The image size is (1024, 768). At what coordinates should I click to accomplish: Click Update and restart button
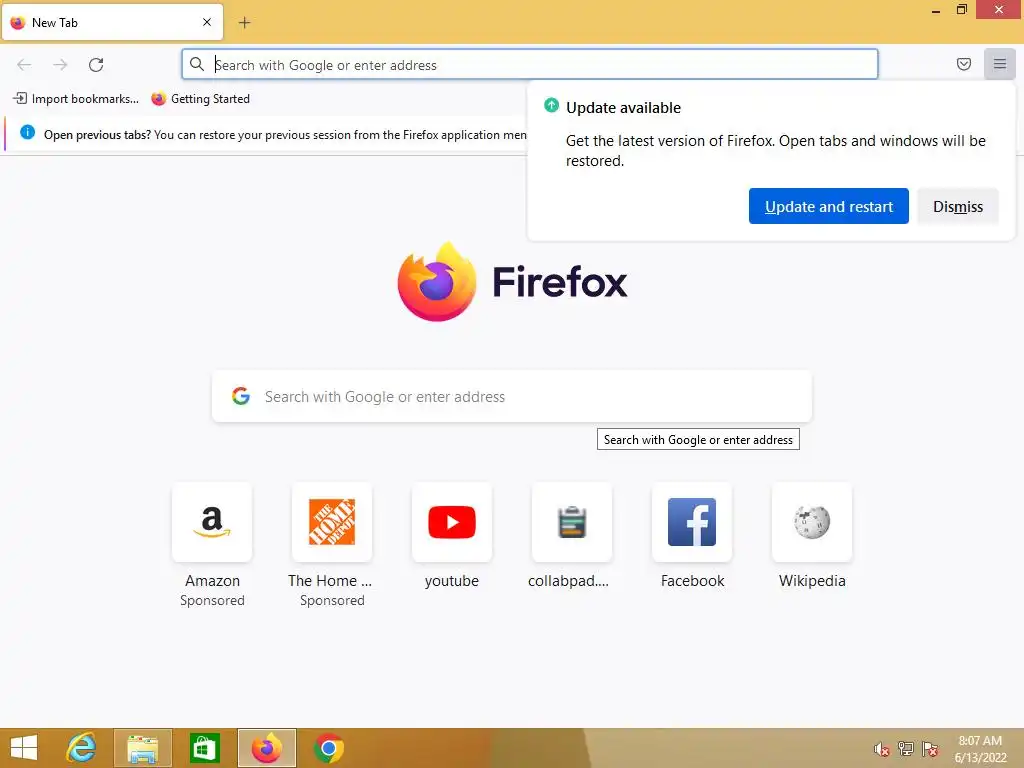tap(828, 206)
